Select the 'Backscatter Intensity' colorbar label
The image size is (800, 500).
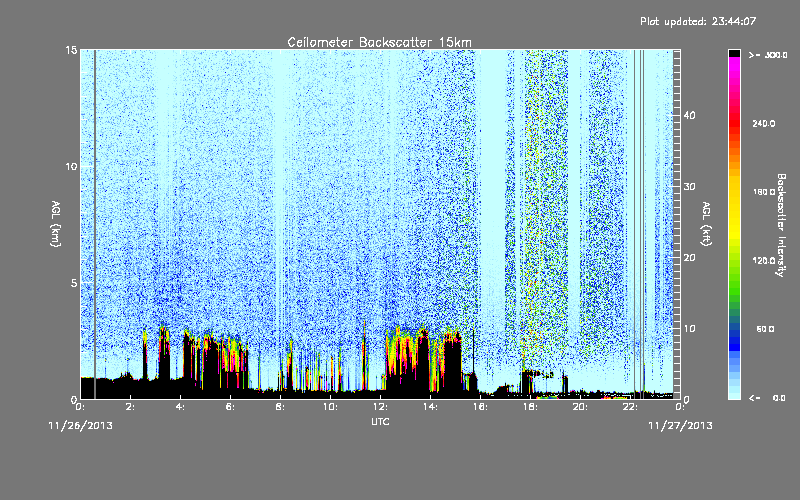pyautogui.click(x=781, y=225)
